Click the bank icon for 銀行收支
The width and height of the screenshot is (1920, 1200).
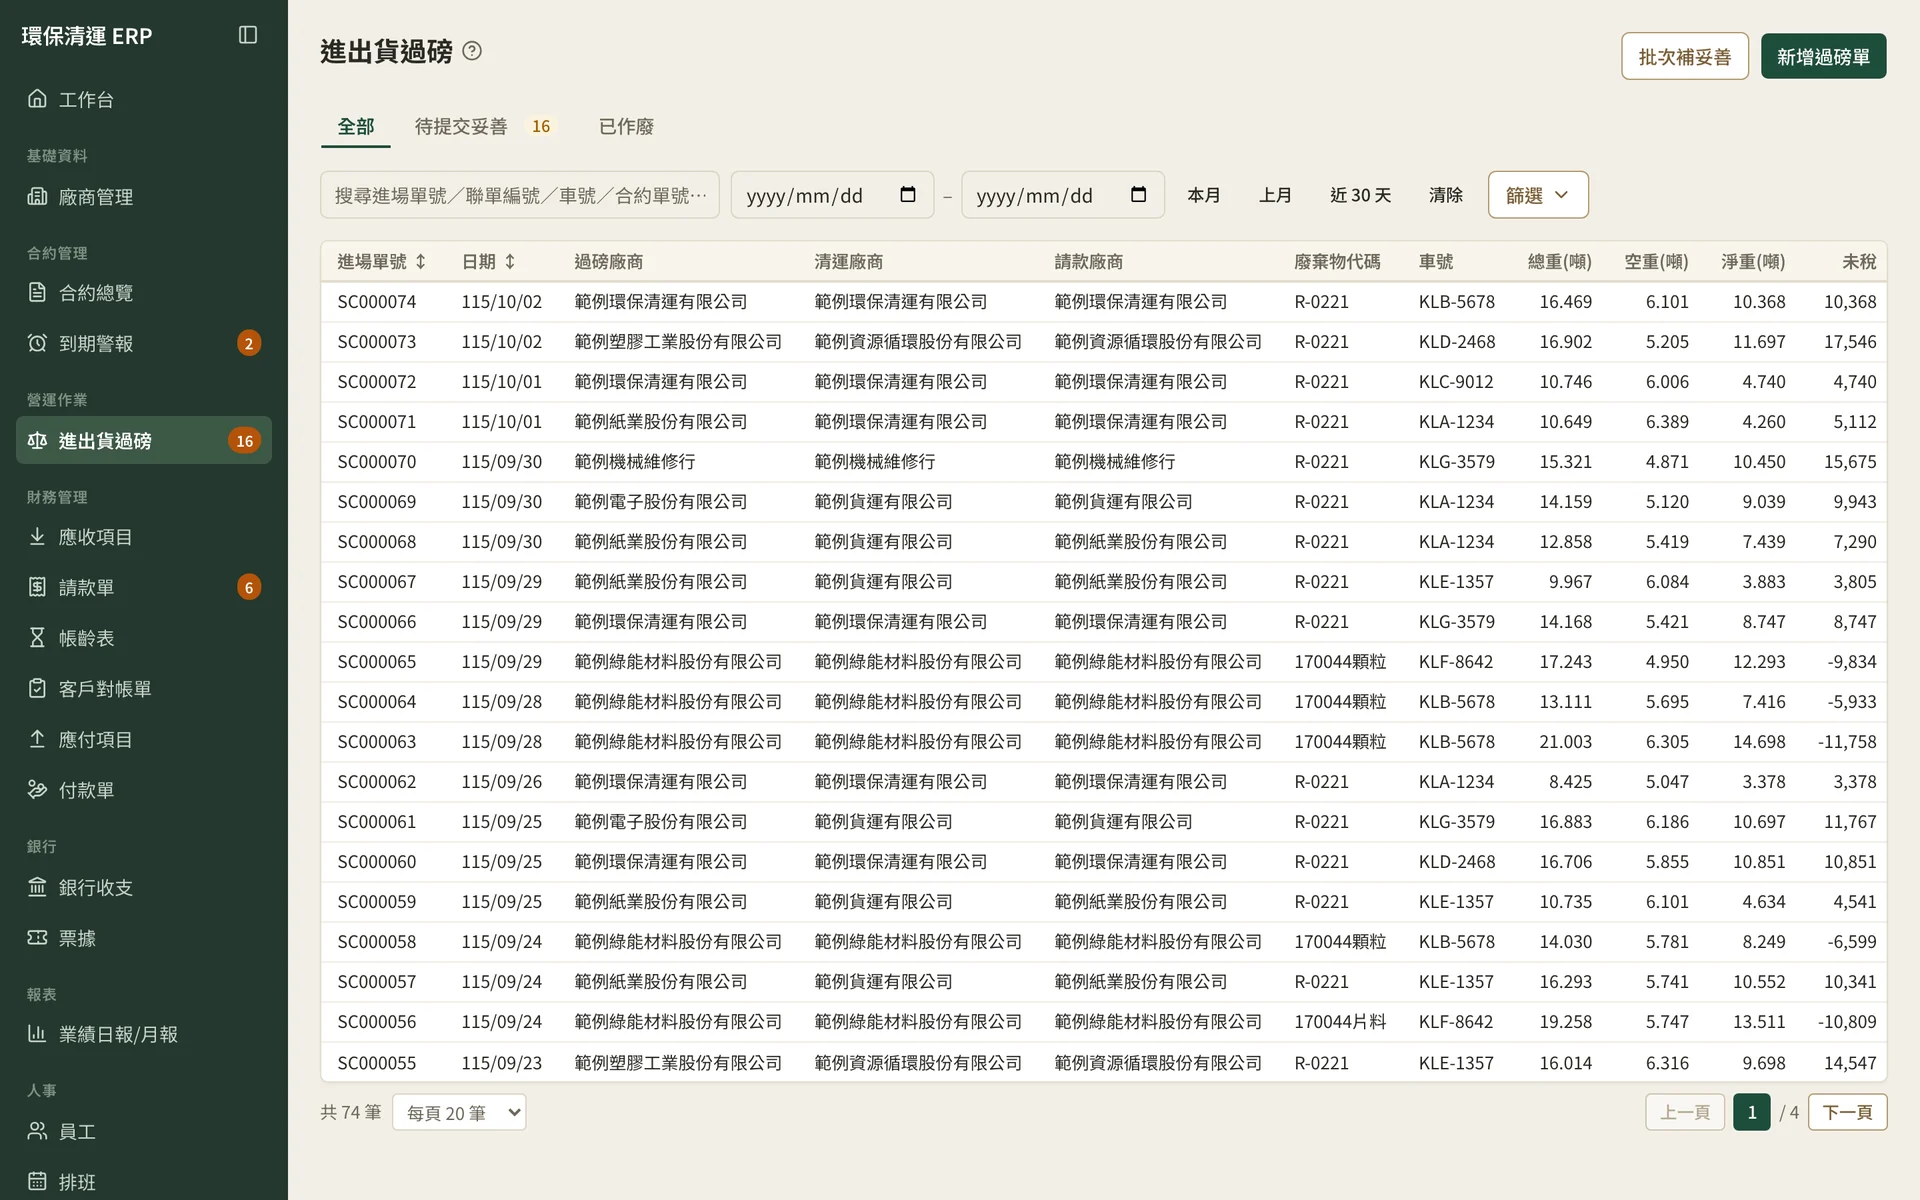(x=37, y=887)
